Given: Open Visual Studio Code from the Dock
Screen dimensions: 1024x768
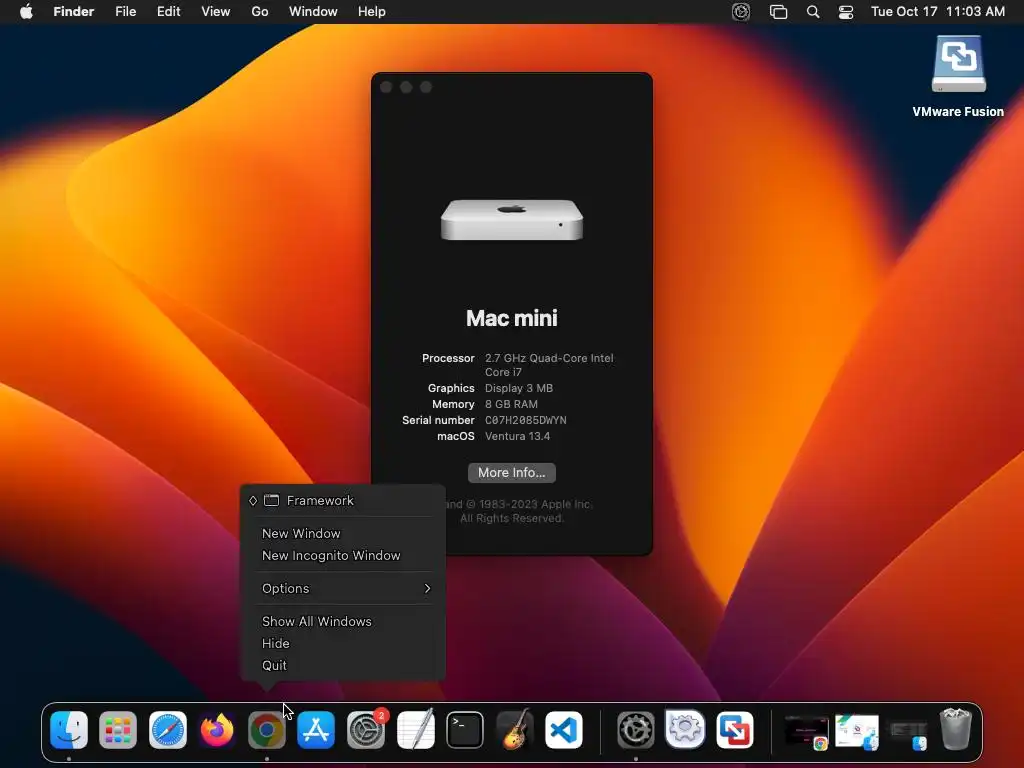Looking at the screenshot, I should [564, 729].
